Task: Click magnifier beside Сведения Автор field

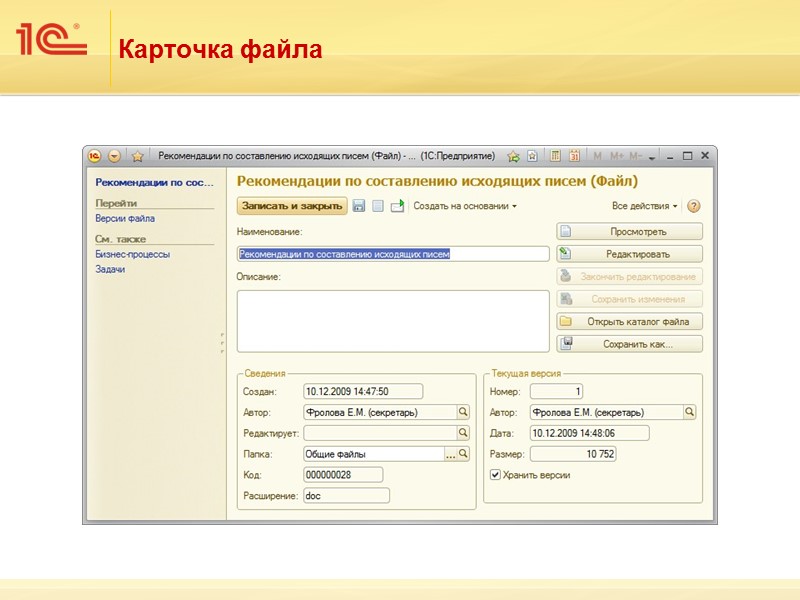Action: point(463,412)
